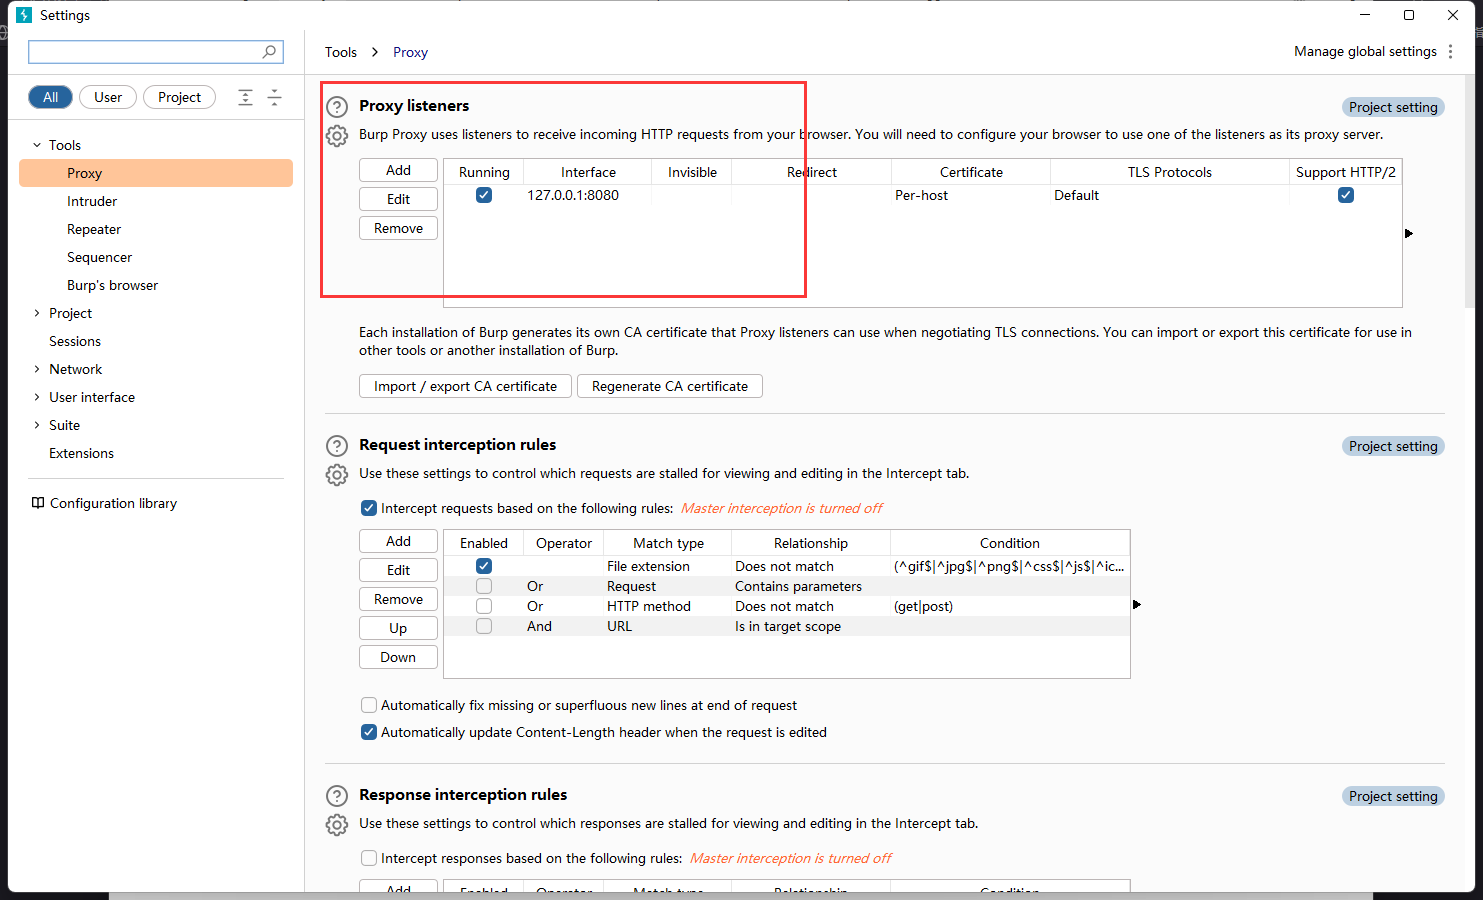The image size is (1483, 900).
Task: Expand the User interface tree node
Action: coord(37,397)
